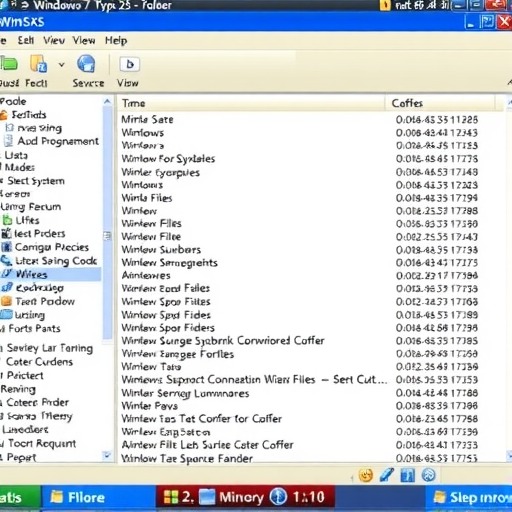Click the round blue icon before 1:10

click(x=278, y=497)
